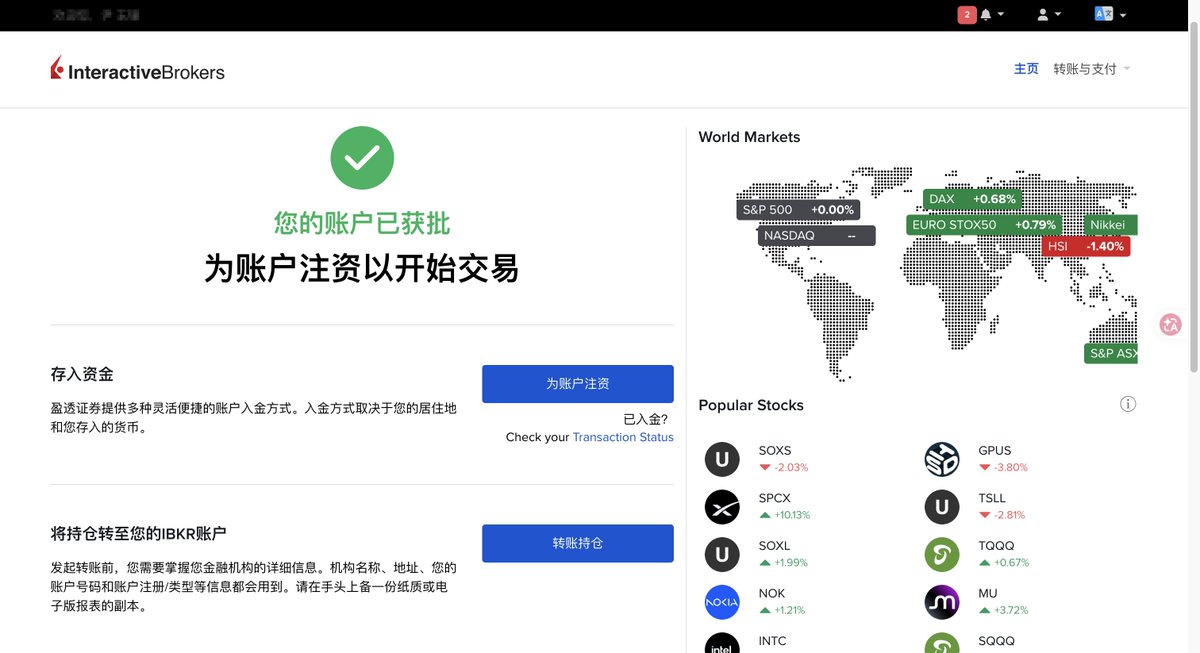1200x653 pixels.
Task: Click the 存入资金 heading
Action: (x=82, y=374)
